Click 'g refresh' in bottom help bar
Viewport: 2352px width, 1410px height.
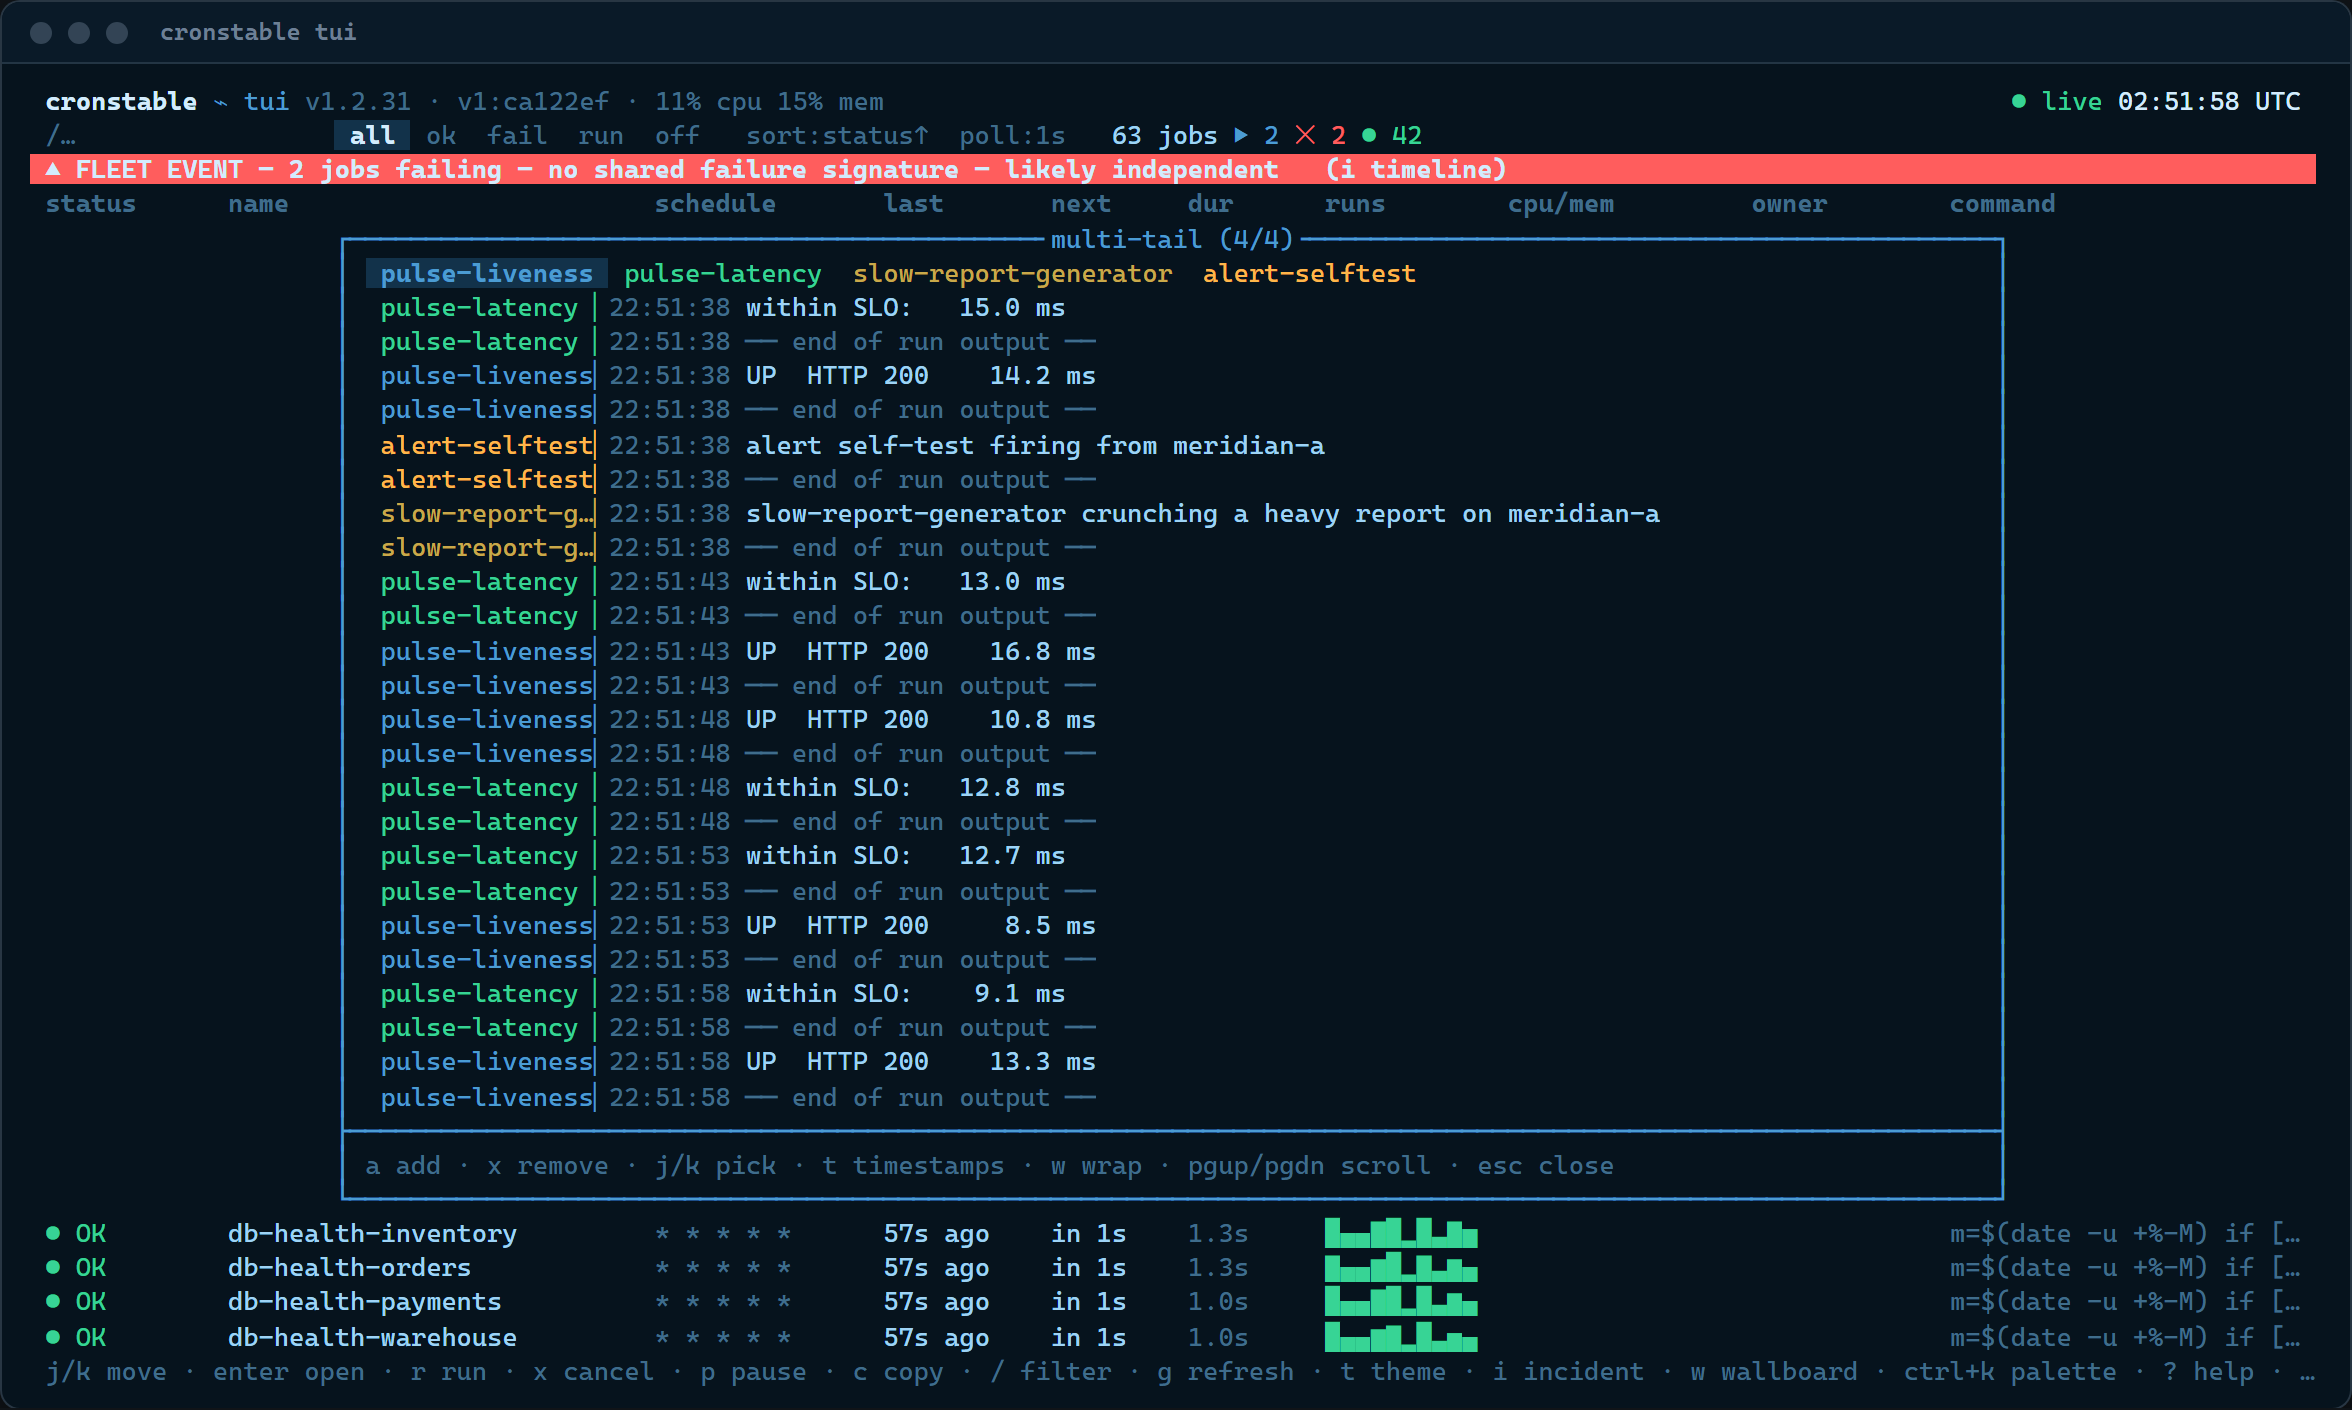[1225, 1372]
